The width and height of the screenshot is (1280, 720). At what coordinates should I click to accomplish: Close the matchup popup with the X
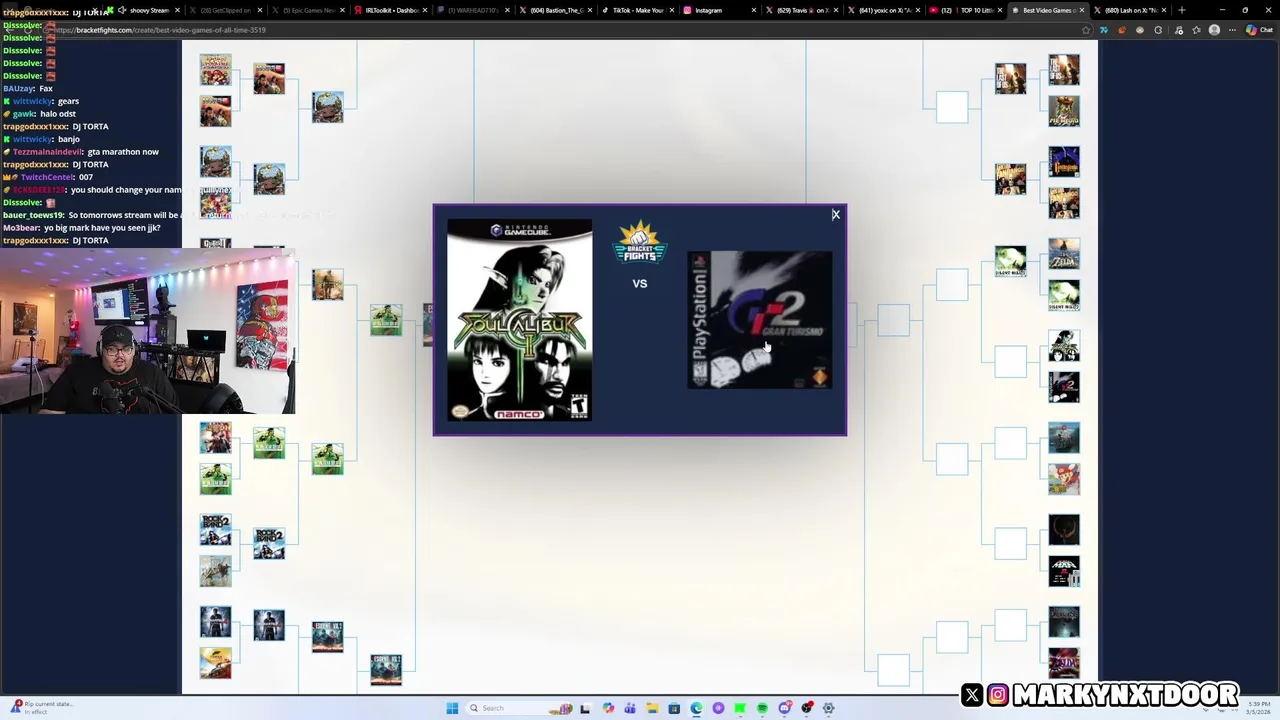[x=836, y=214]
